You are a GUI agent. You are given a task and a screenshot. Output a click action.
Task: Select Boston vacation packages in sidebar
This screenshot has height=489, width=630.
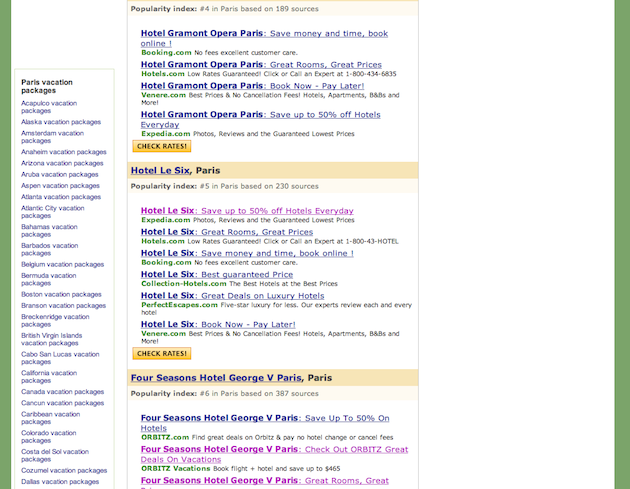61,294
